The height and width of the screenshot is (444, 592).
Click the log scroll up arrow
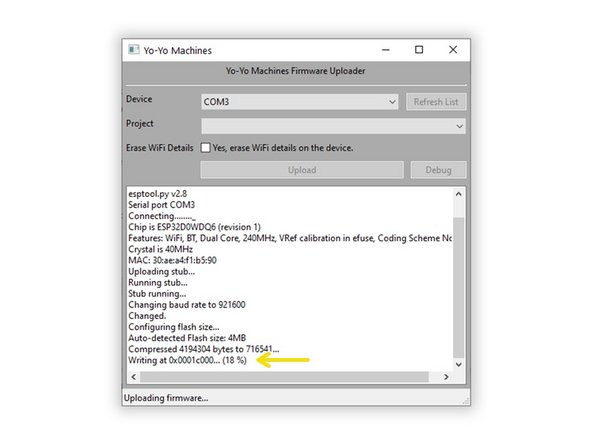click(x=459, y=194)
